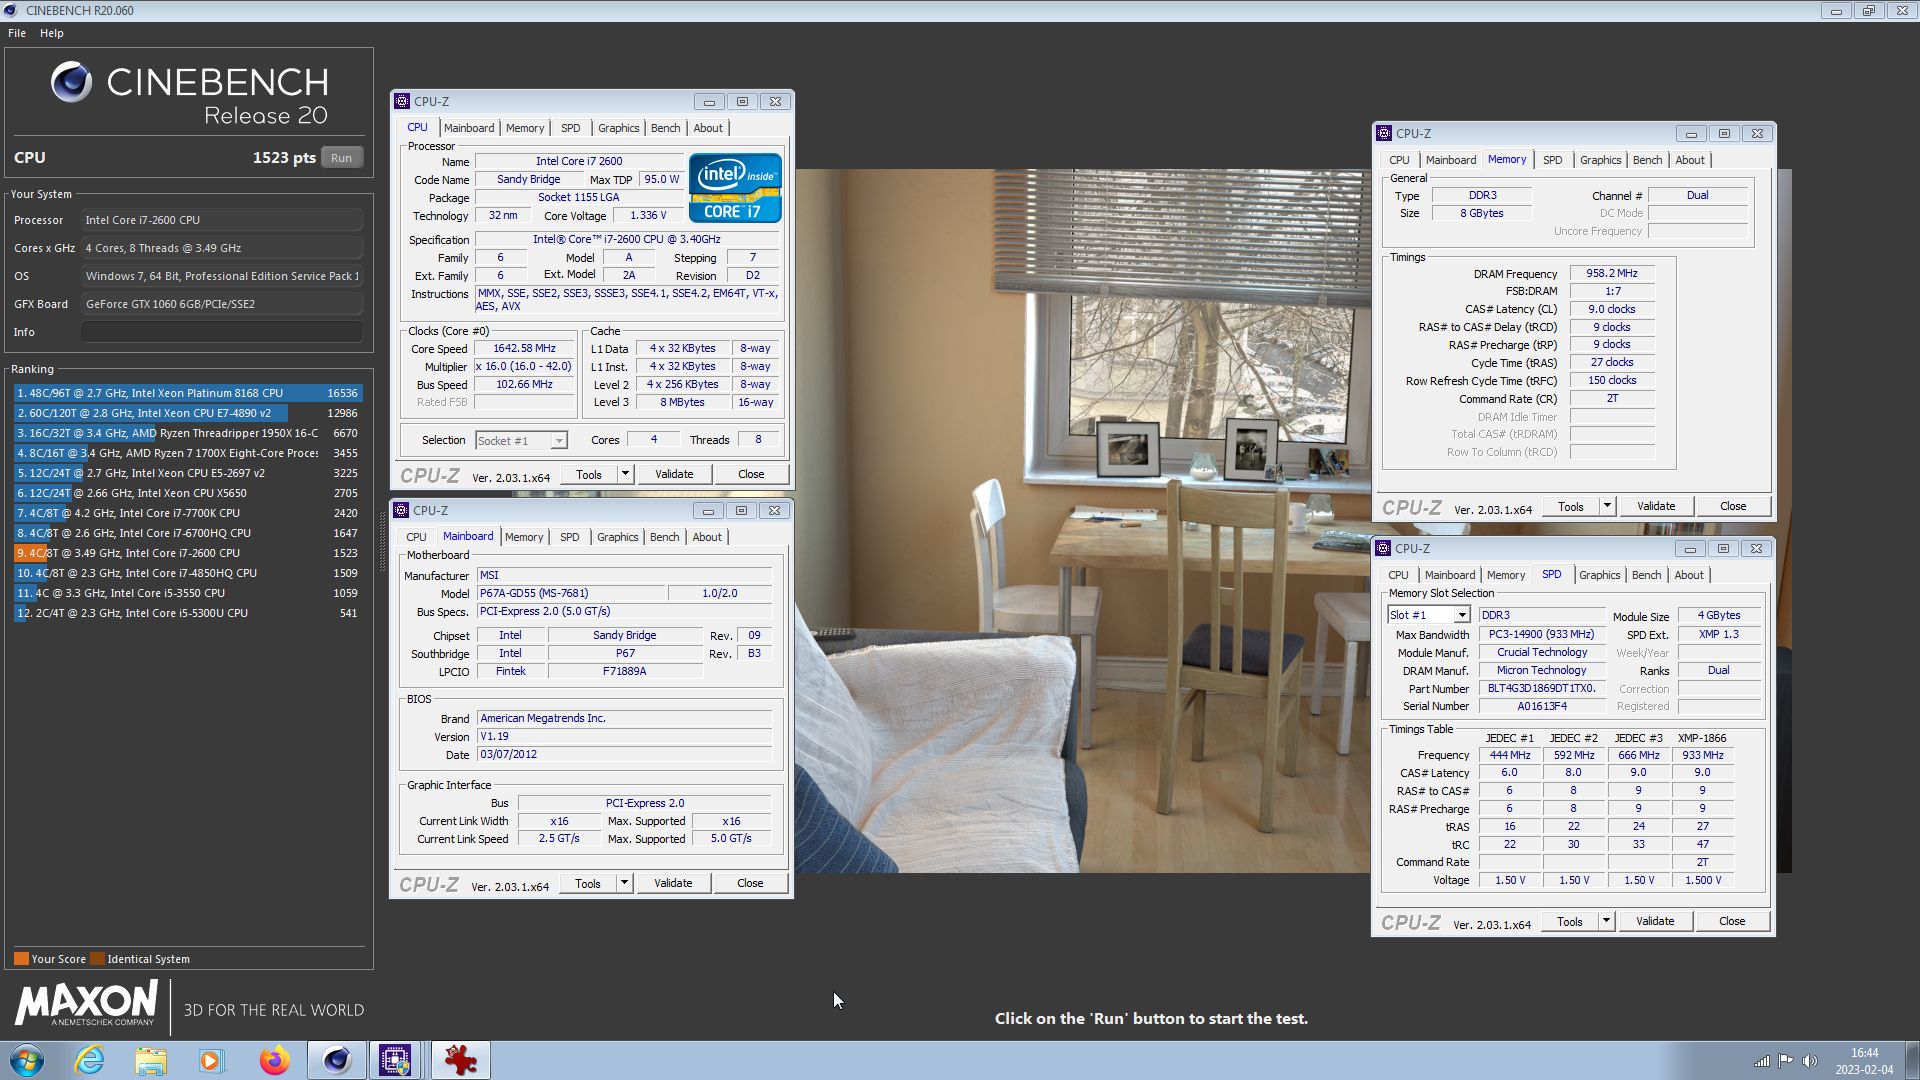Show desktop button at taskbar edge
This screenshot has width=1920, height=1080.
pyautogui.click(x=1913, y=1060)
